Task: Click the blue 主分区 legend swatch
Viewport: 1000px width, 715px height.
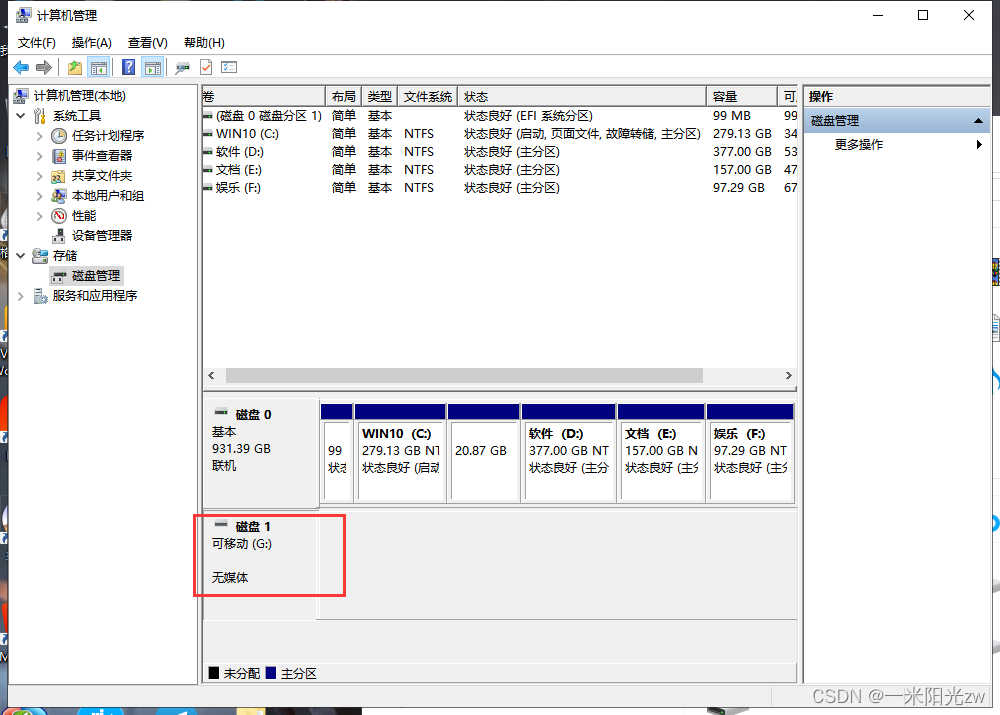Action: point(270,673)
